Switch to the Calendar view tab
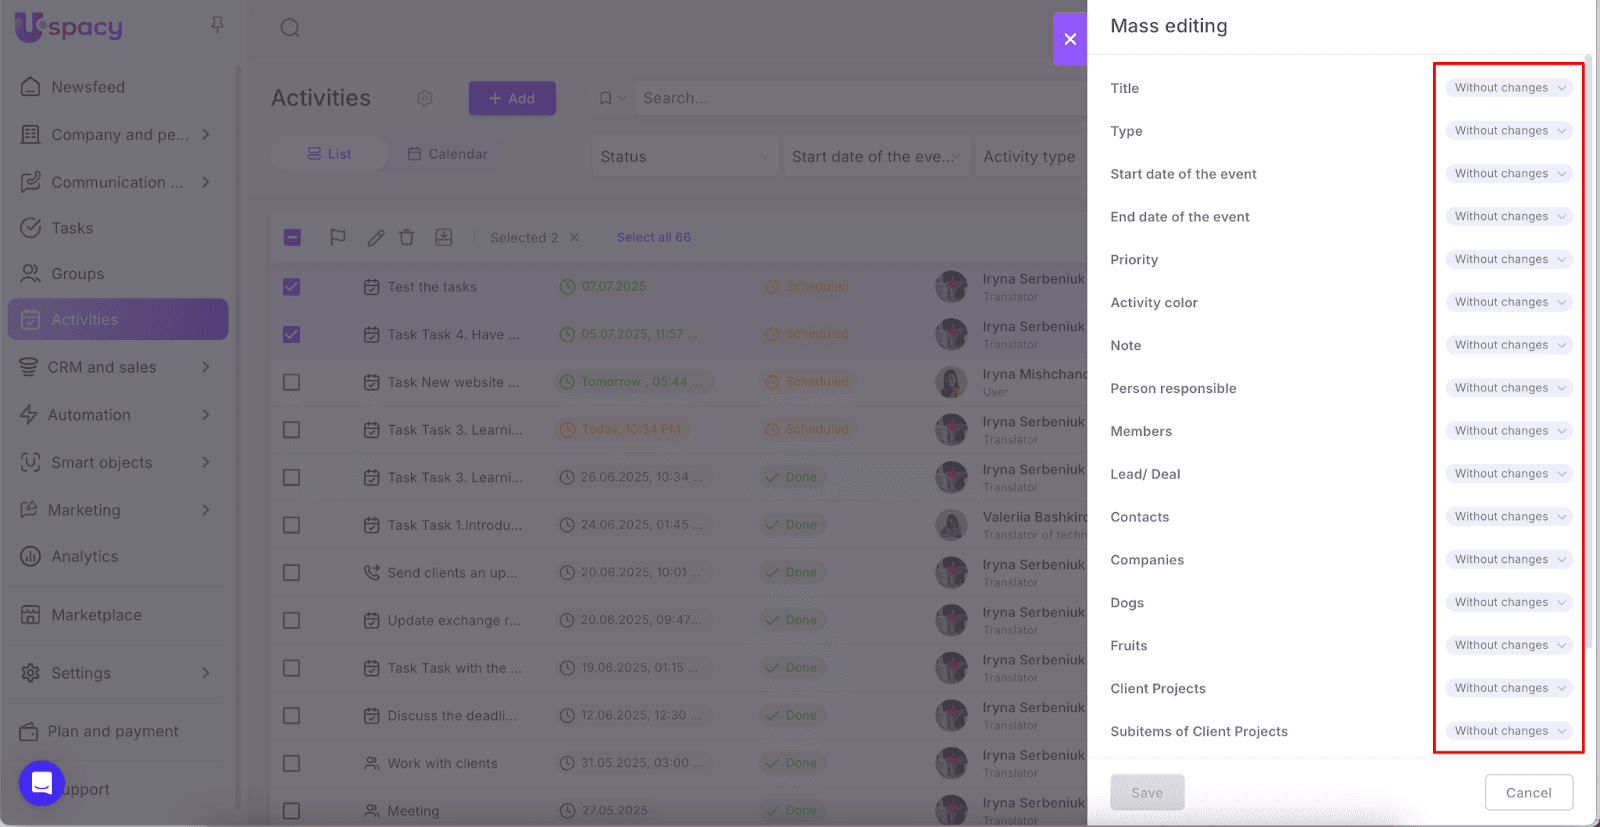Viewport: 1600px width, 827px height. coord(447,154)
